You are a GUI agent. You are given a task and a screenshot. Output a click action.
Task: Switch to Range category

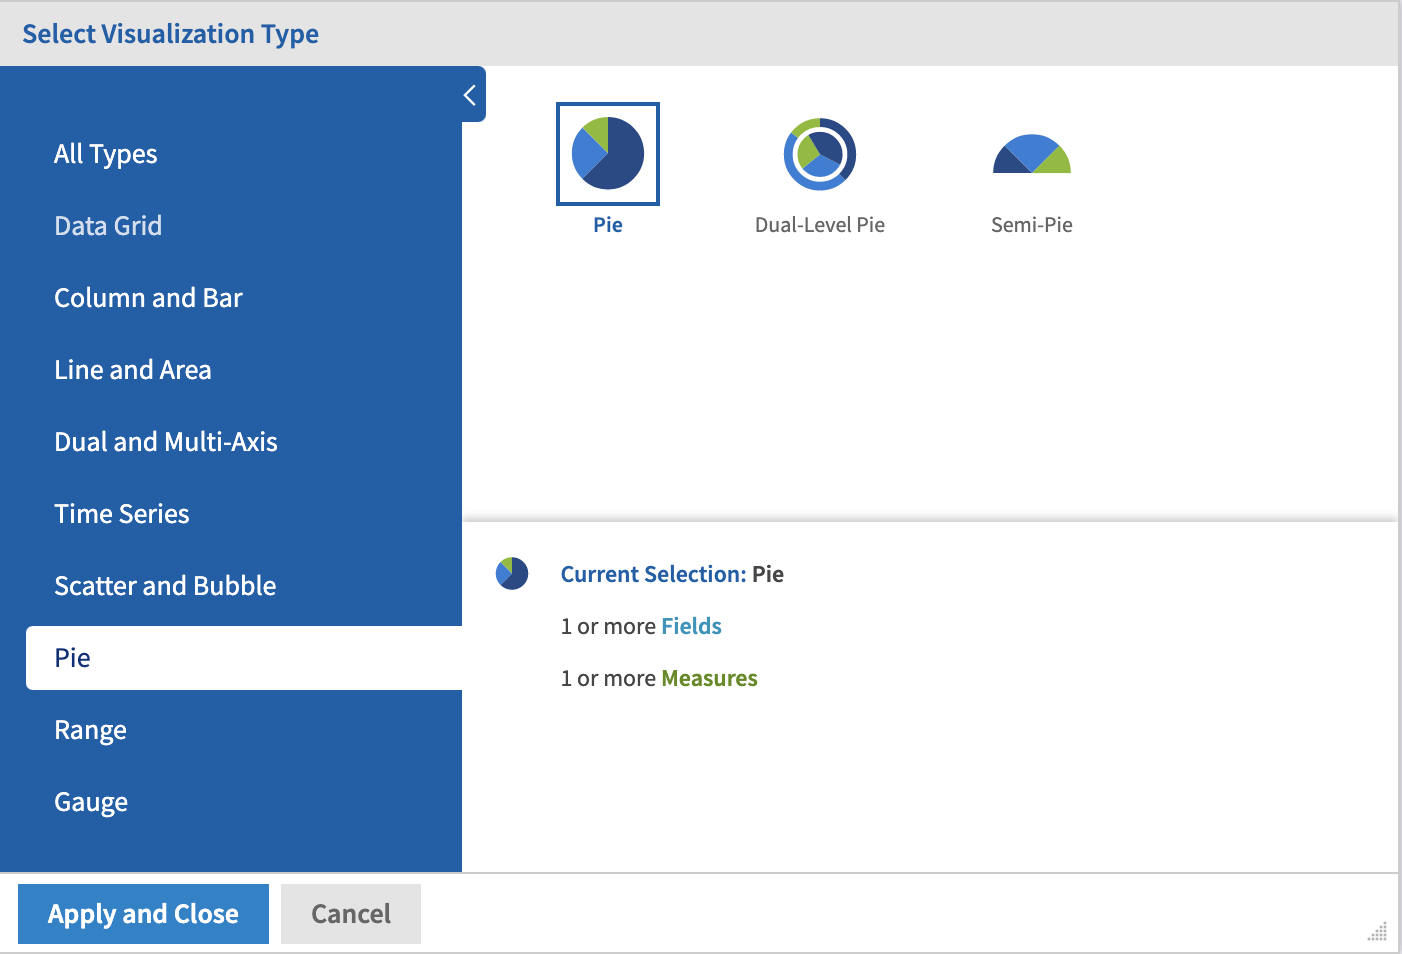click(x=90, y=730)
